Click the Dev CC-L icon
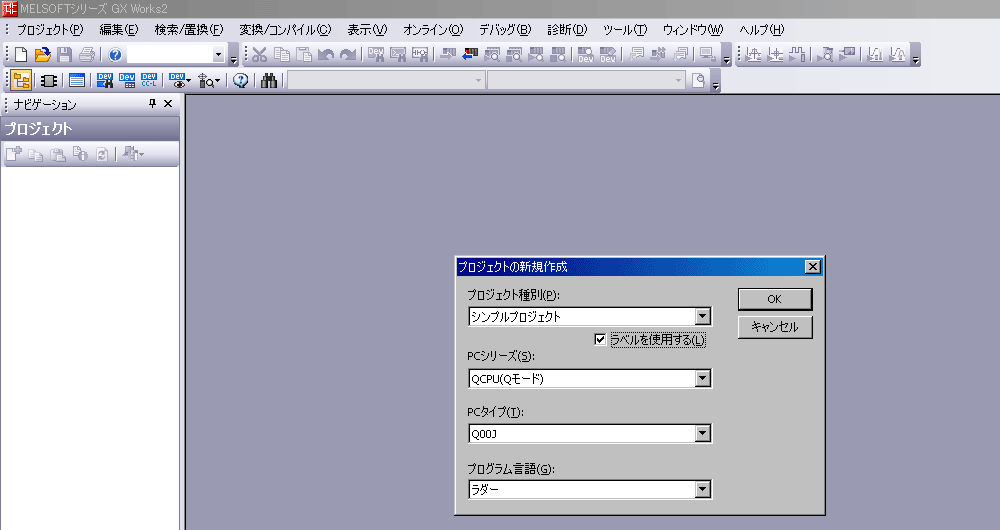Viewport: 1000px width, 530px height. [x=149, y=80]
